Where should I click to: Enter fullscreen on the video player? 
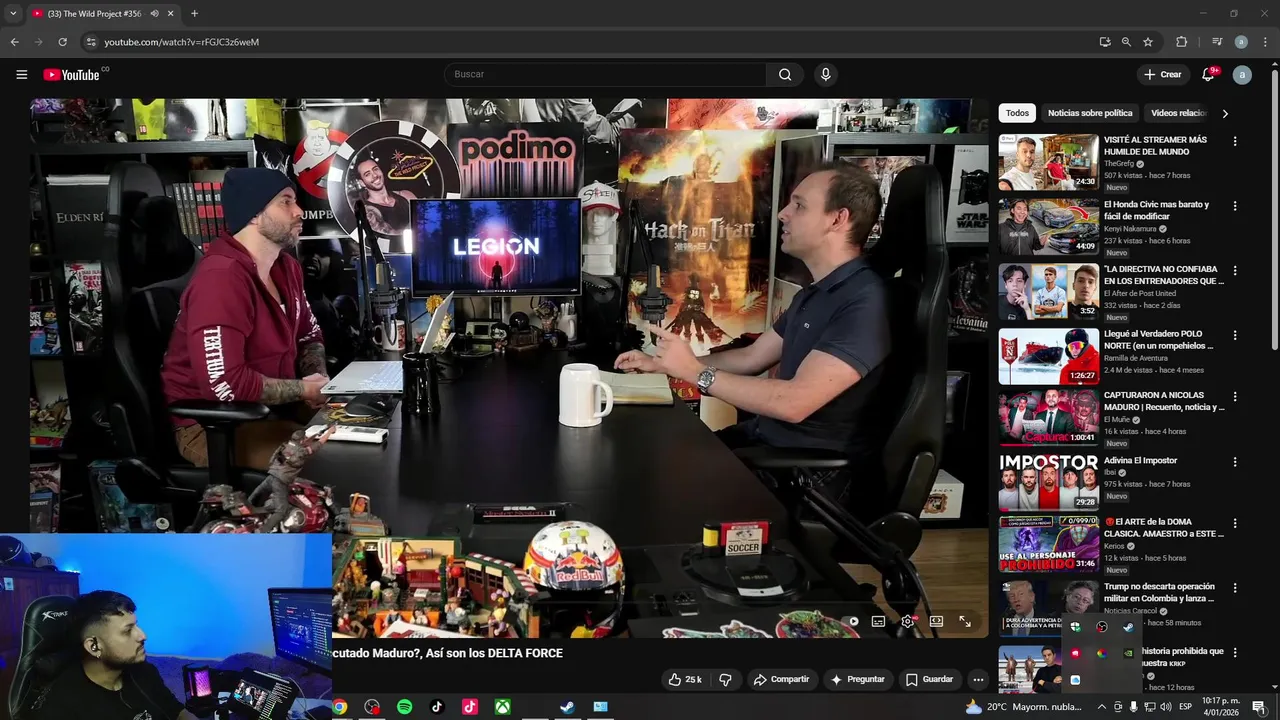point(965,621)
